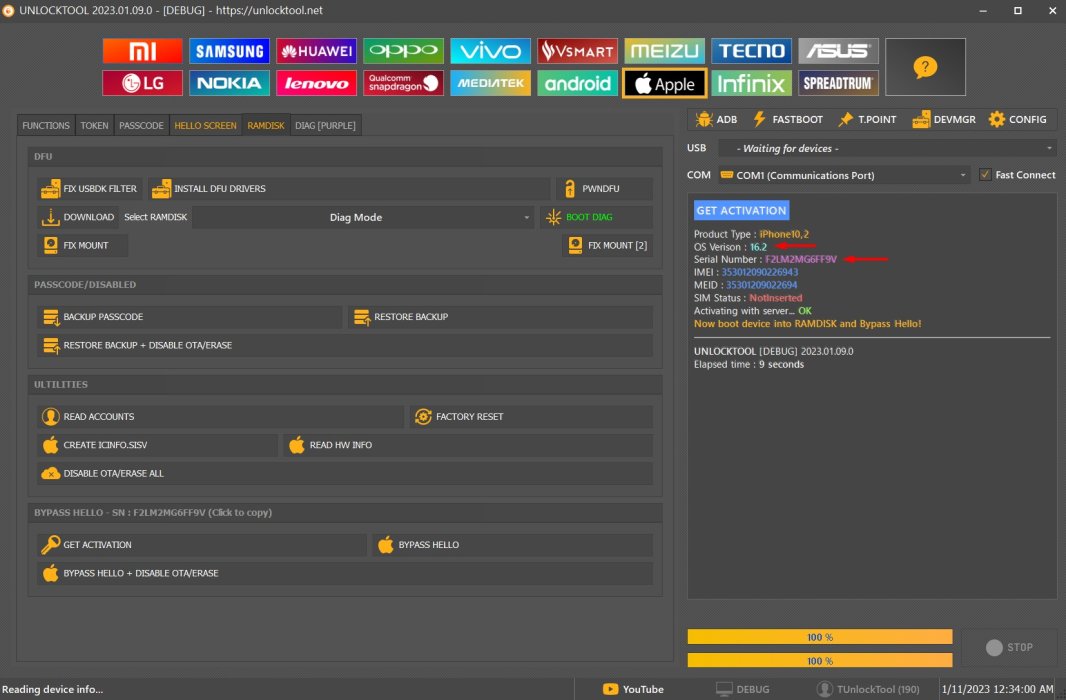Click the upper 100% progress bar
1066x700 pixels.
coord(820,637)
